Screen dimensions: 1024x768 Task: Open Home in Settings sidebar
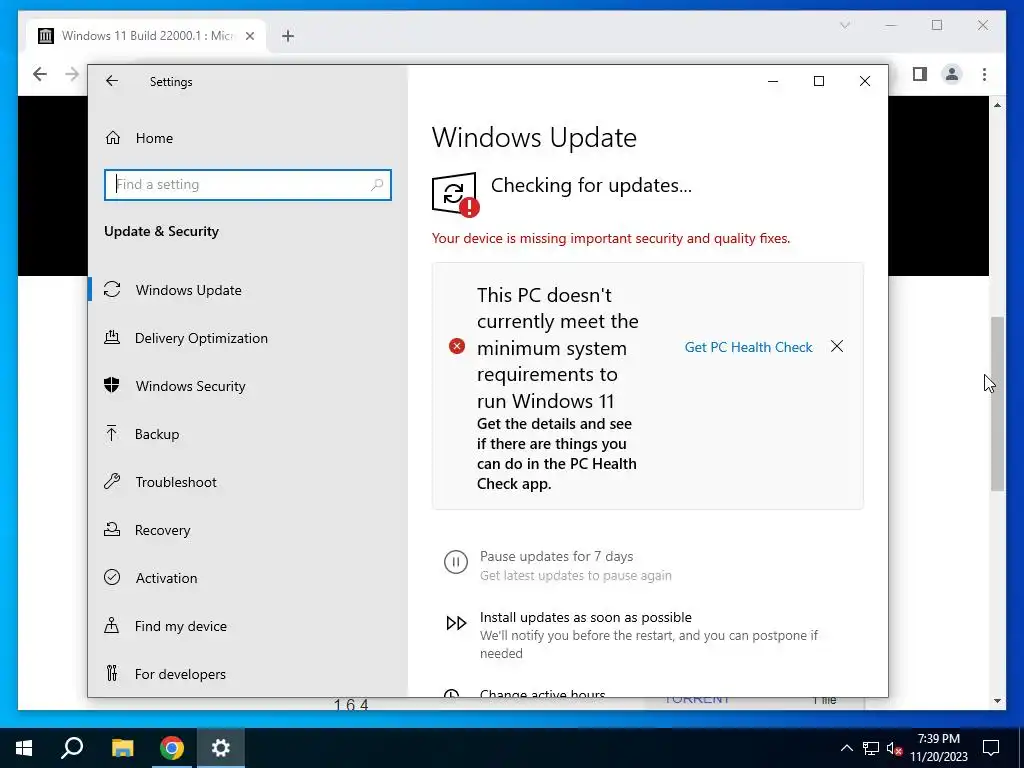click(154, 138)
